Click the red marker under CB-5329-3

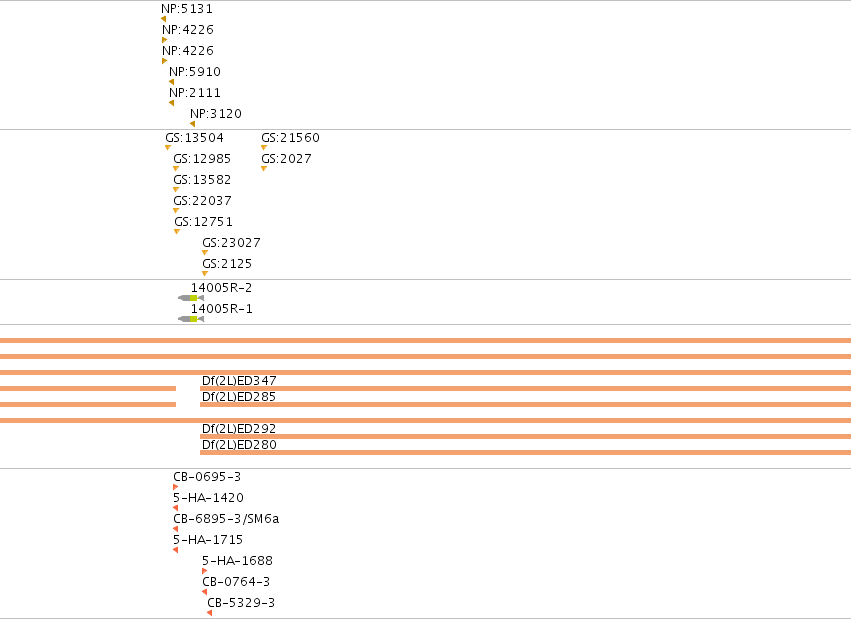click(x=209, y=613)
